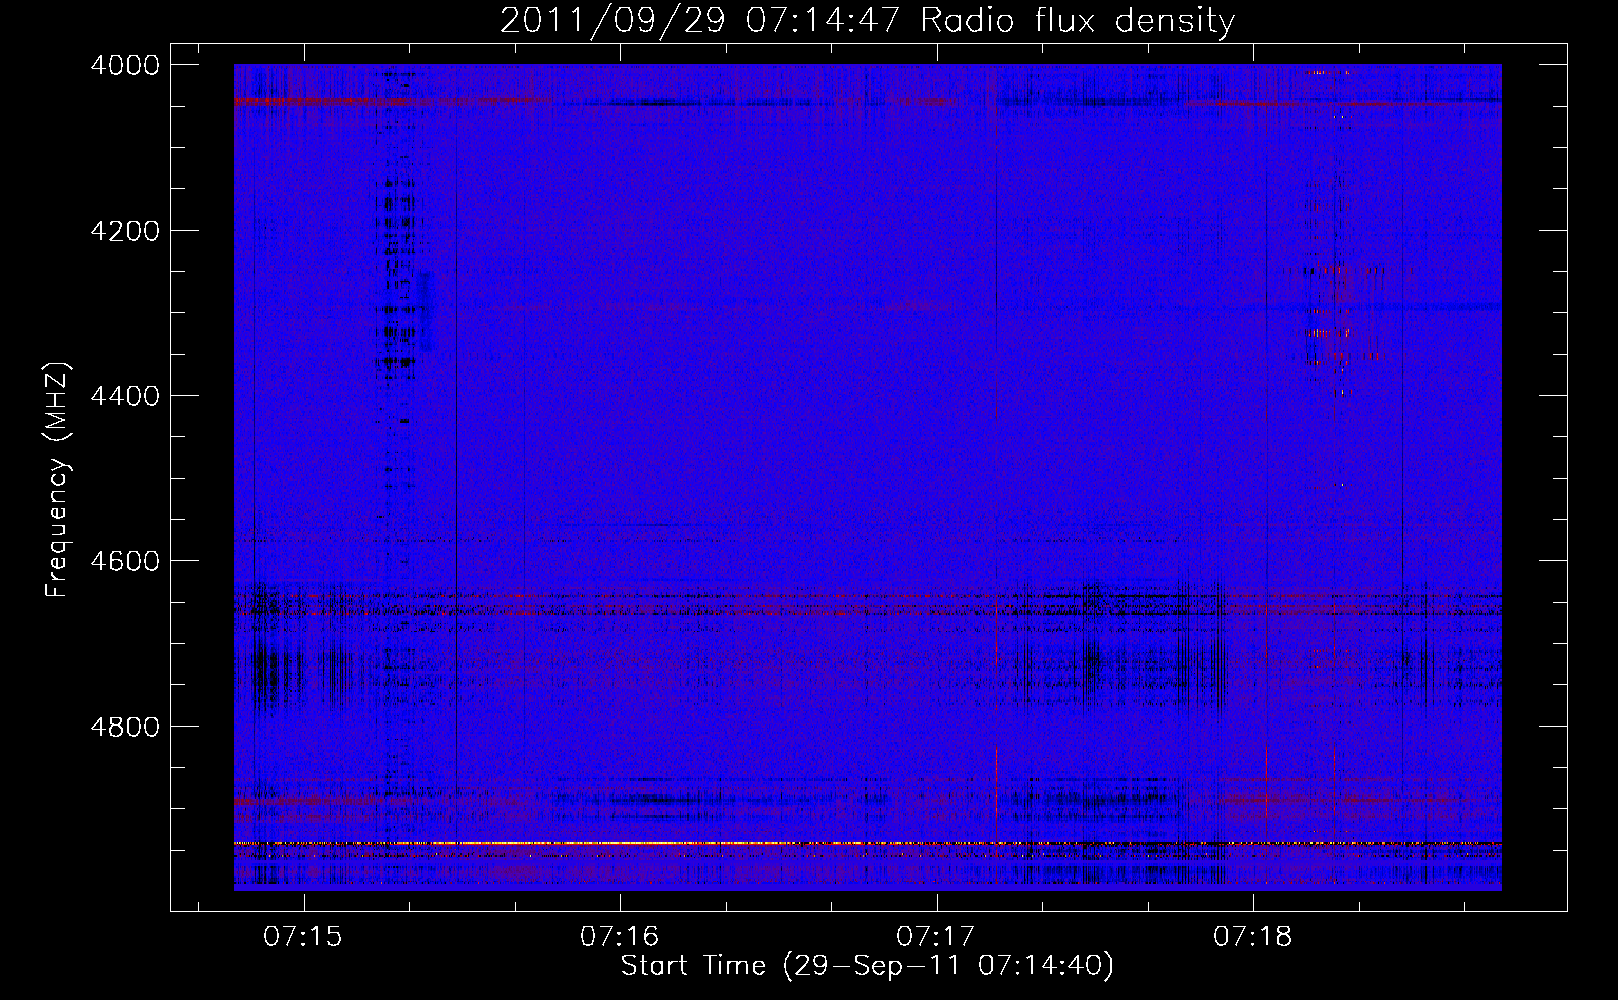Click the "Frequency (MHZ)" axis title

[x=57, y=480]
